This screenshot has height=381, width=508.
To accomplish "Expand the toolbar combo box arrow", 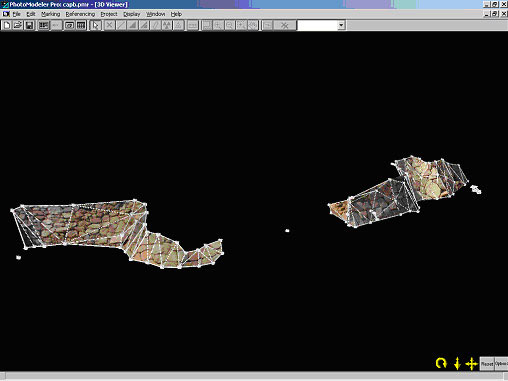I will 341,25.
